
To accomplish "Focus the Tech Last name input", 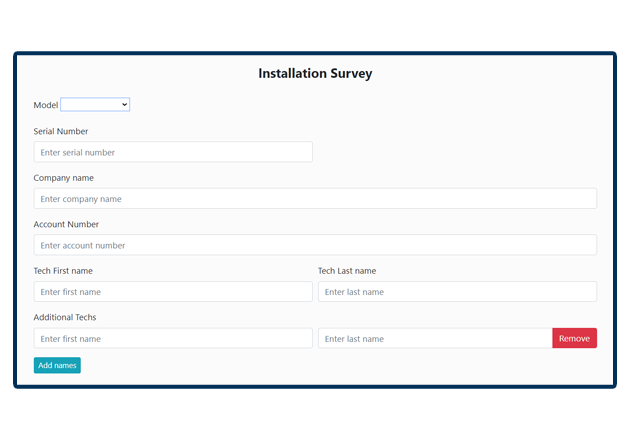I will click(457, 292).
